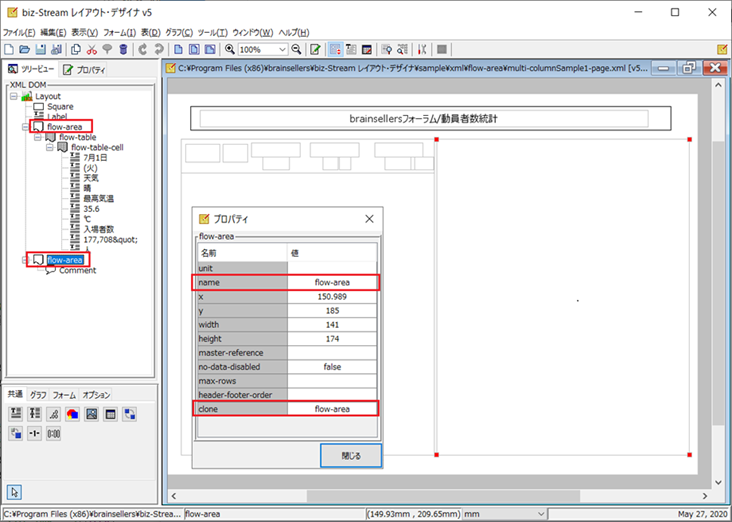Cut selection with the red scissors icon
The width and height of the screenshot is (732, 522).
pyautogui.click(x=92, y=49)
